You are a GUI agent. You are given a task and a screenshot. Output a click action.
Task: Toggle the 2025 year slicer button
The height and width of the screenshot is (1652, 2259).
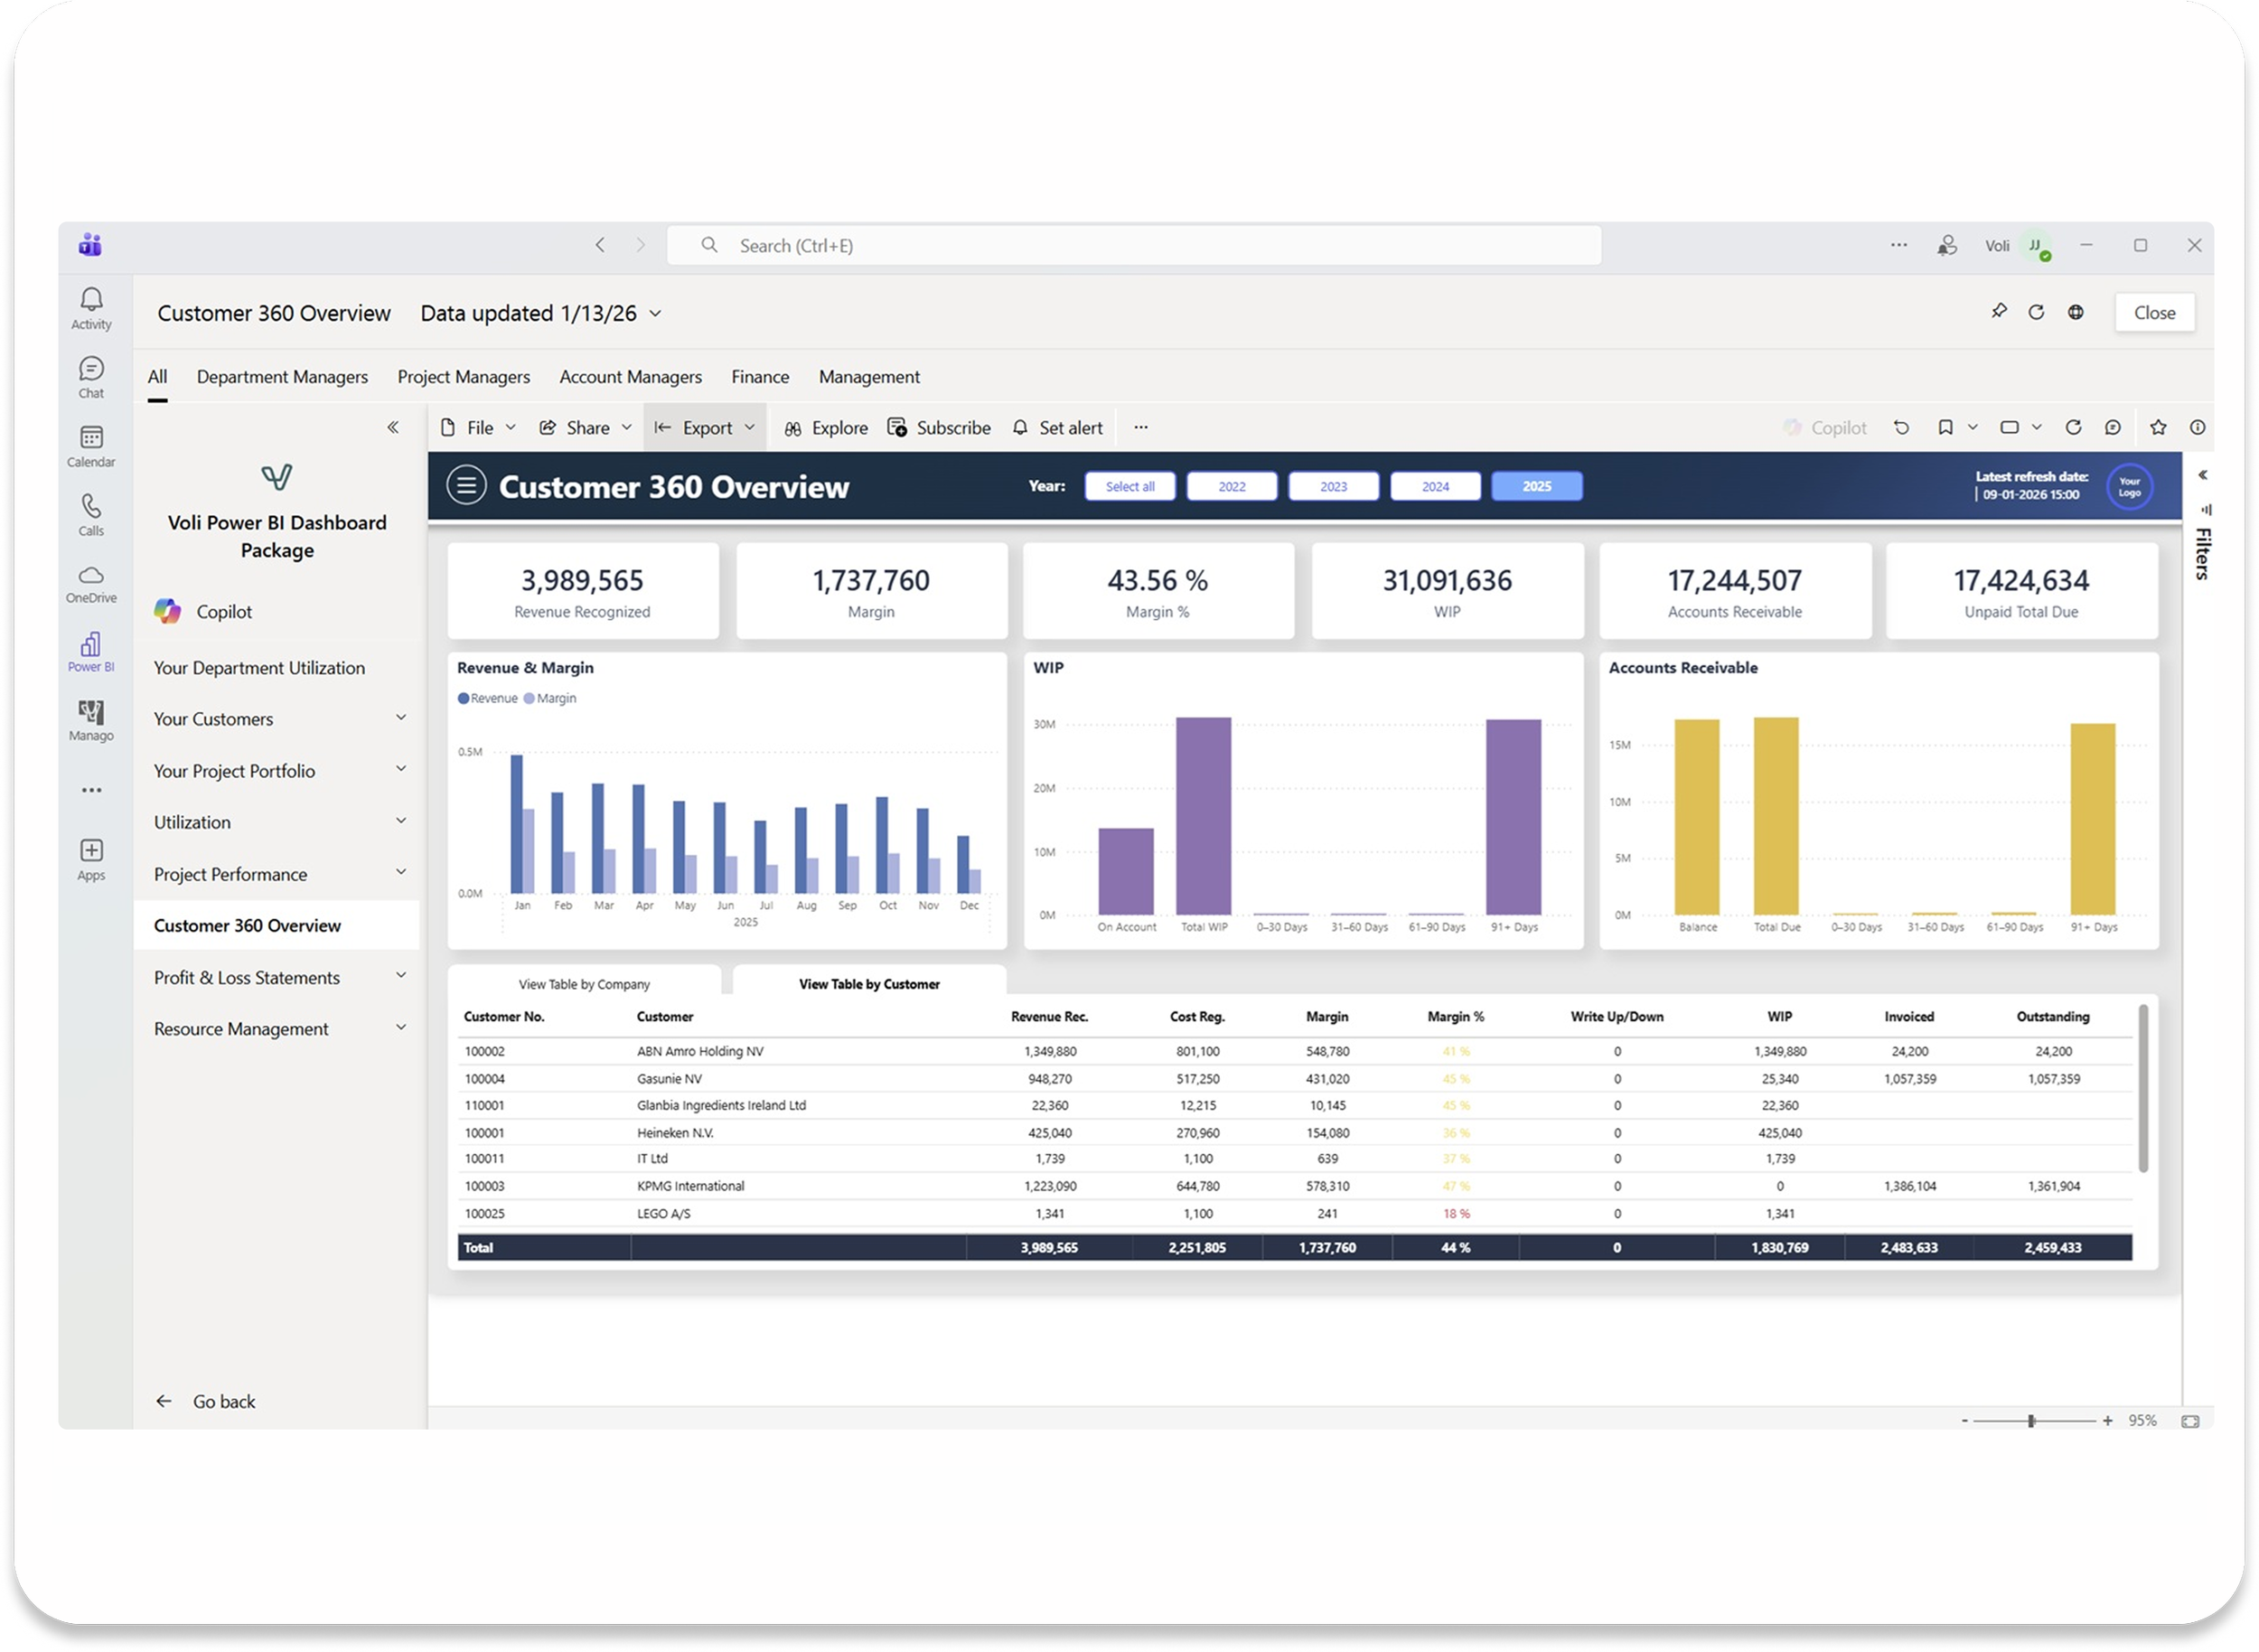[x=1536, y=487]
